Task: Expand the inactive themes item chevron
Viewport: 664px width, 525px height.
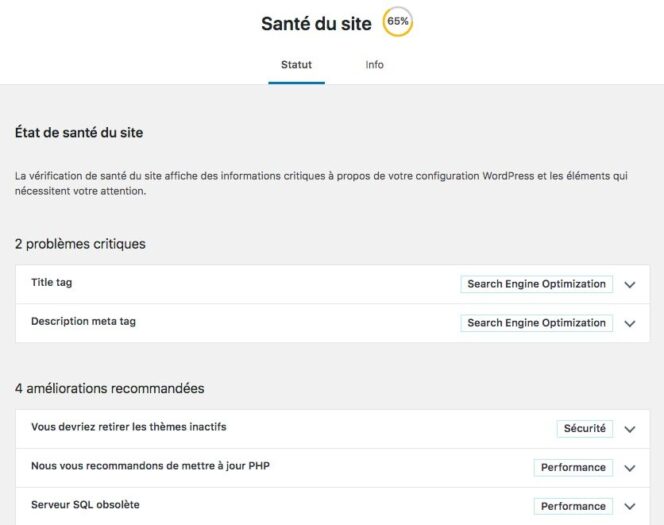Action: (630, 429)
